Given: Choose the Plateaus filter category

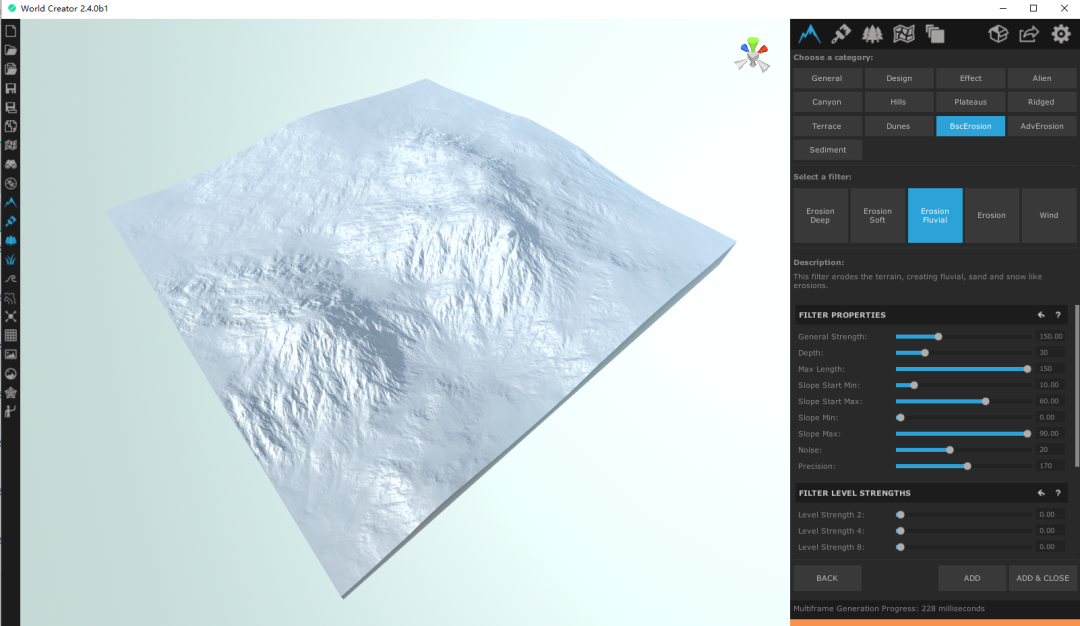Looking at the screenshot, I should coord(970,102).
